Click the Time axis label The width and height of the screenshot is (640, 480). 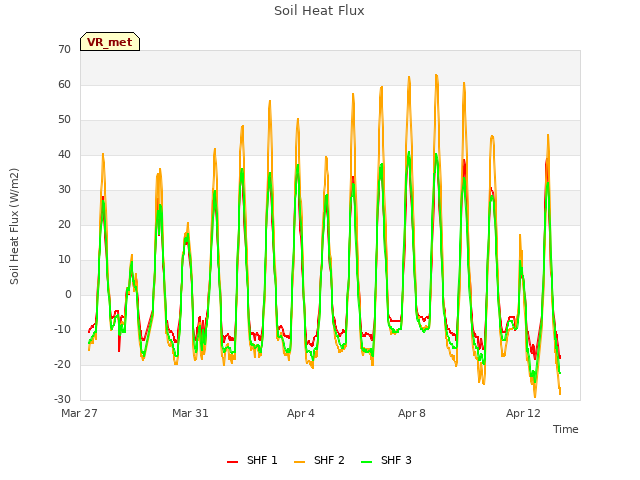[x=566, y=429]
